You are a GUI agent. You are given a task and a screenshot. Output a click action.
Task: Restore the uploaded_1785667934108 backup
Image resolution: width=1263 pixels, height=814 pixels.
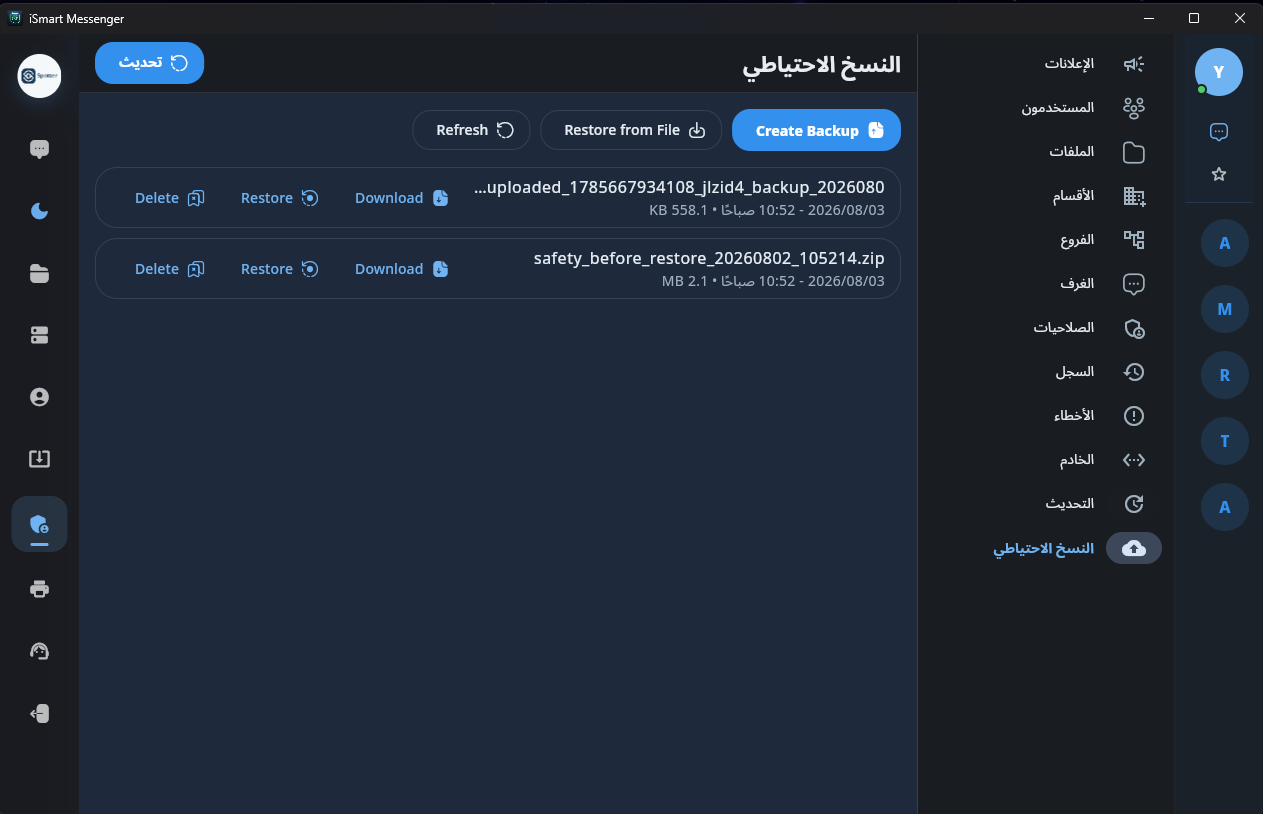point(279,198)
